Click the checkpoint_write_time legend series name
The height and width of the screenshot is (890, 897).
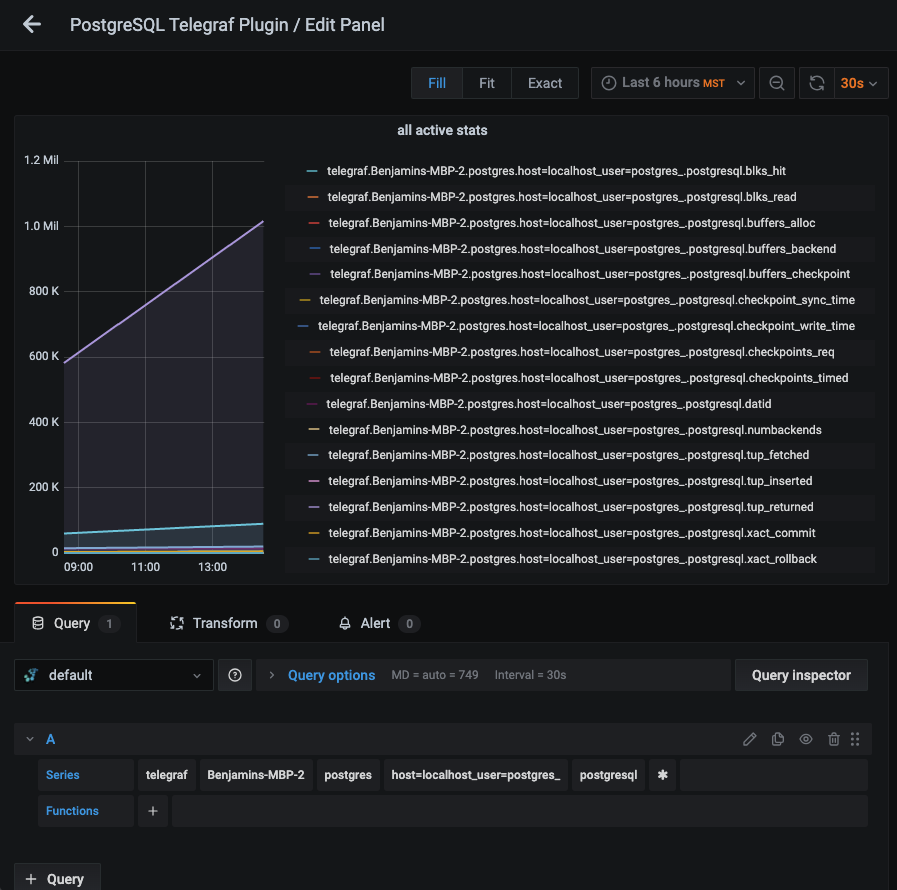(586, 326)
